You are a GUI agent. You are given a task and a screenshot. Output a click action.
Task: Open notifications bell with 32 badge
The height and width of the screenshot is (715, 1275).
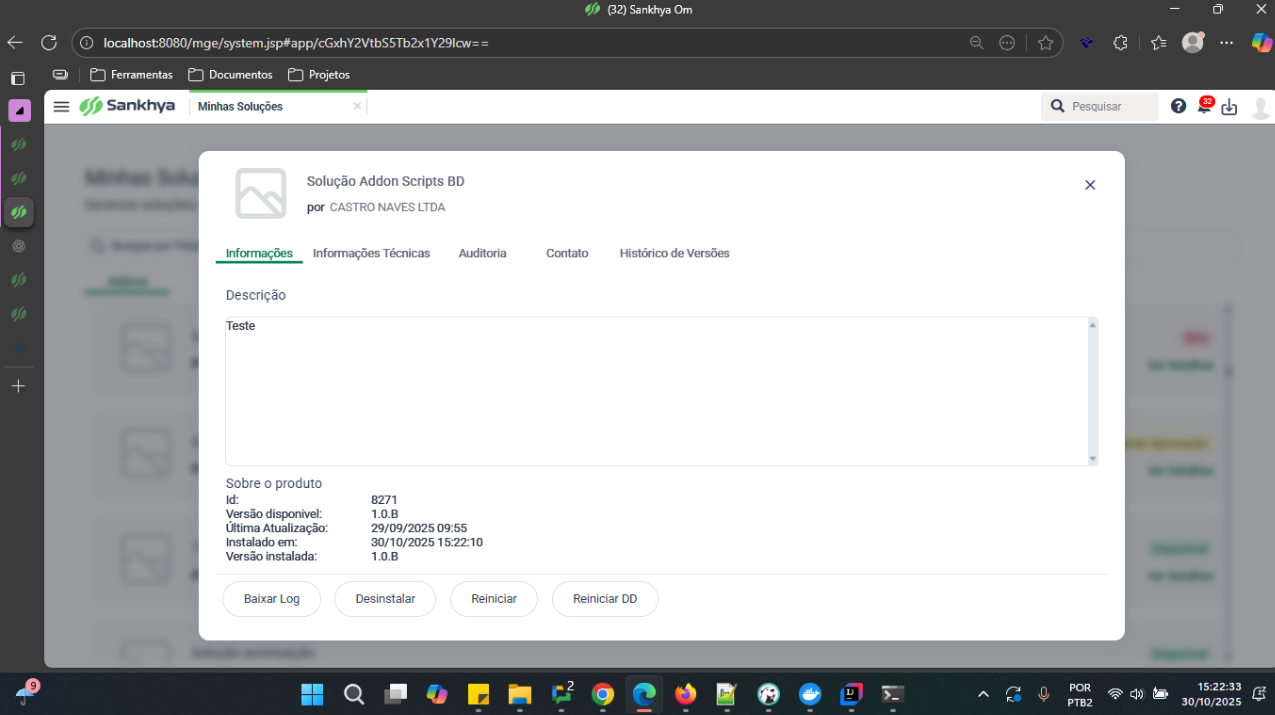[1204, 106]
